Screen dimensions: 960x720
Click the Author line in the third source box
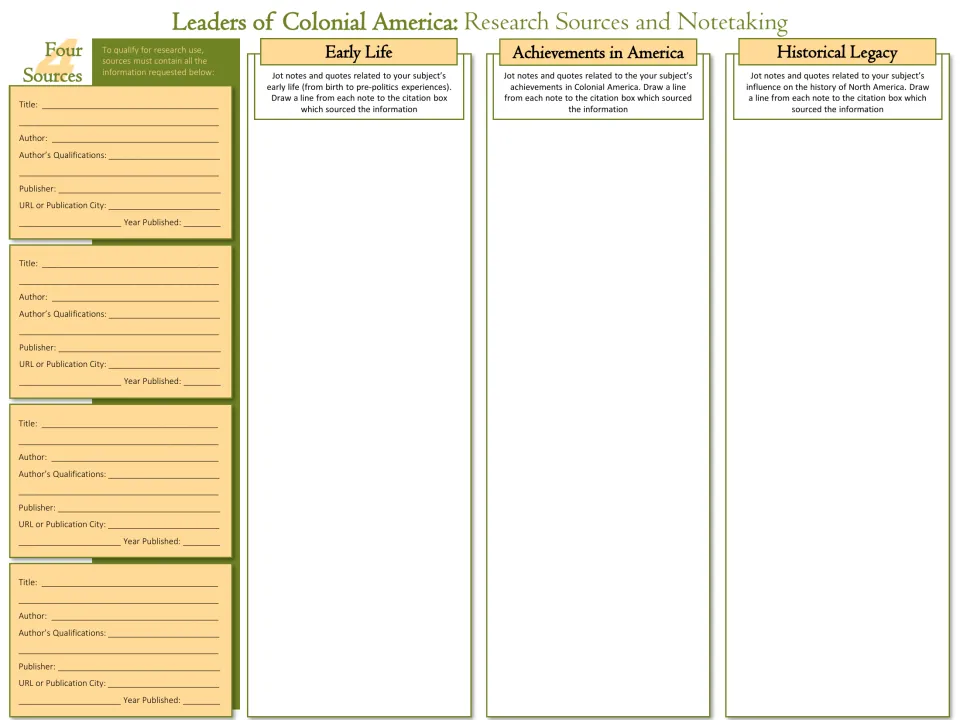coord(135,457)
